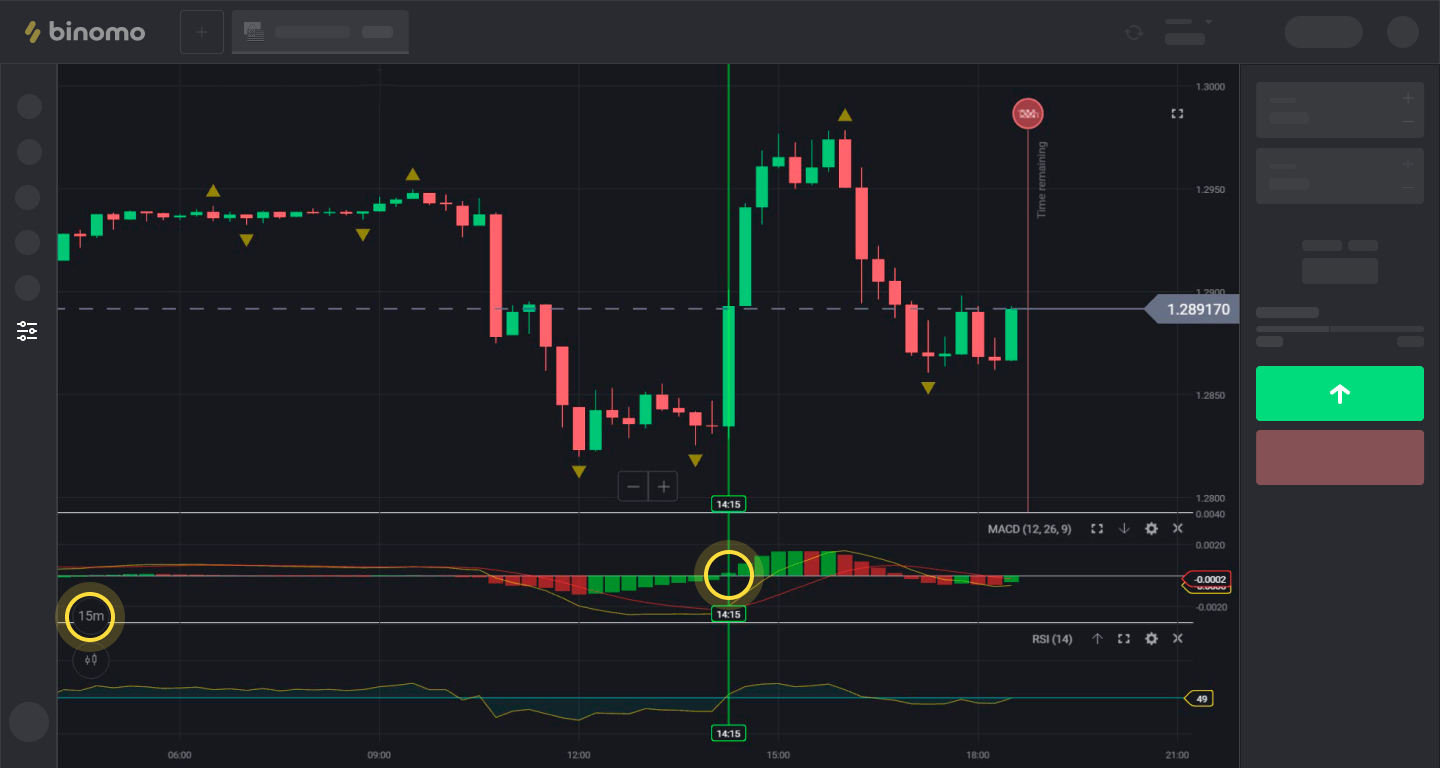Open RSI indicator settings gear
1440x768 pixels.
pyautogui.click(x=1151, y=639)
